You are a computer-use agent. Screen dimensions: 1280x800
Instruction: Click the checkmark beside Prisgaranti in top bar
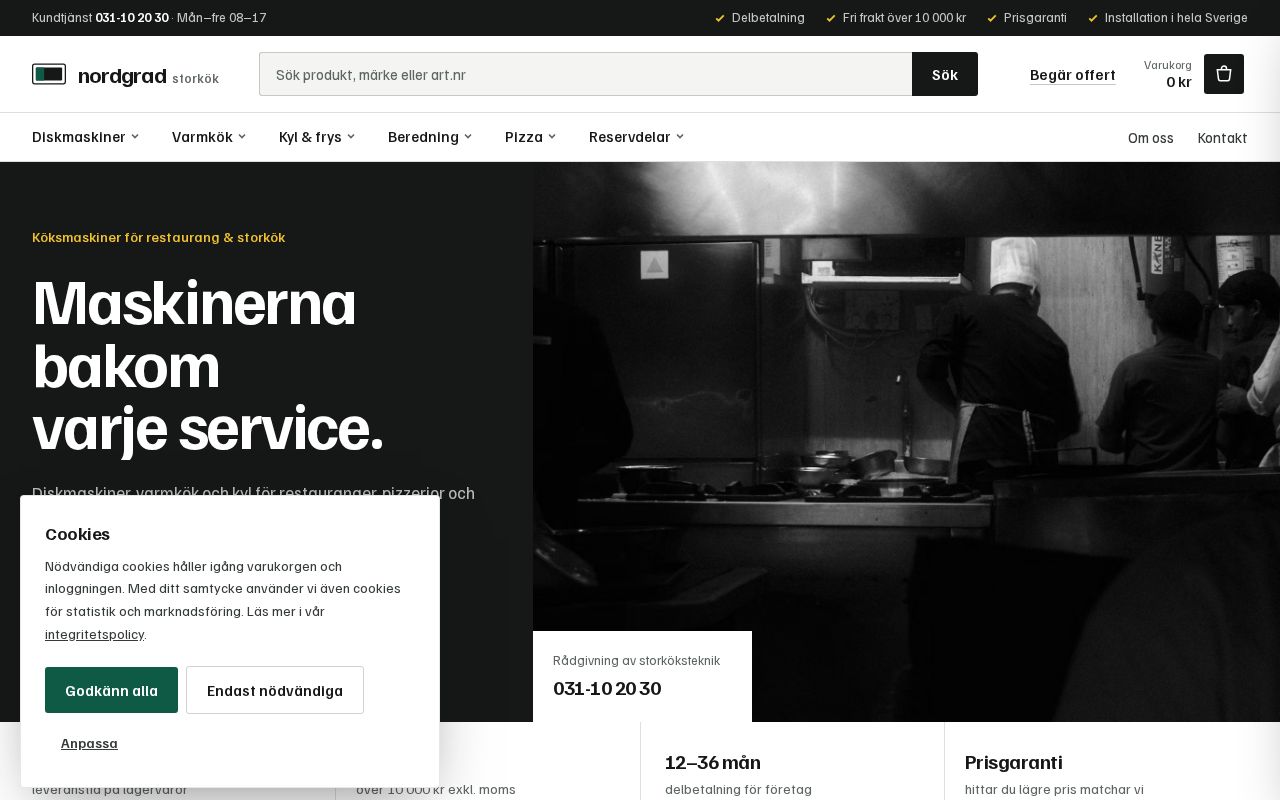[992, 18]
